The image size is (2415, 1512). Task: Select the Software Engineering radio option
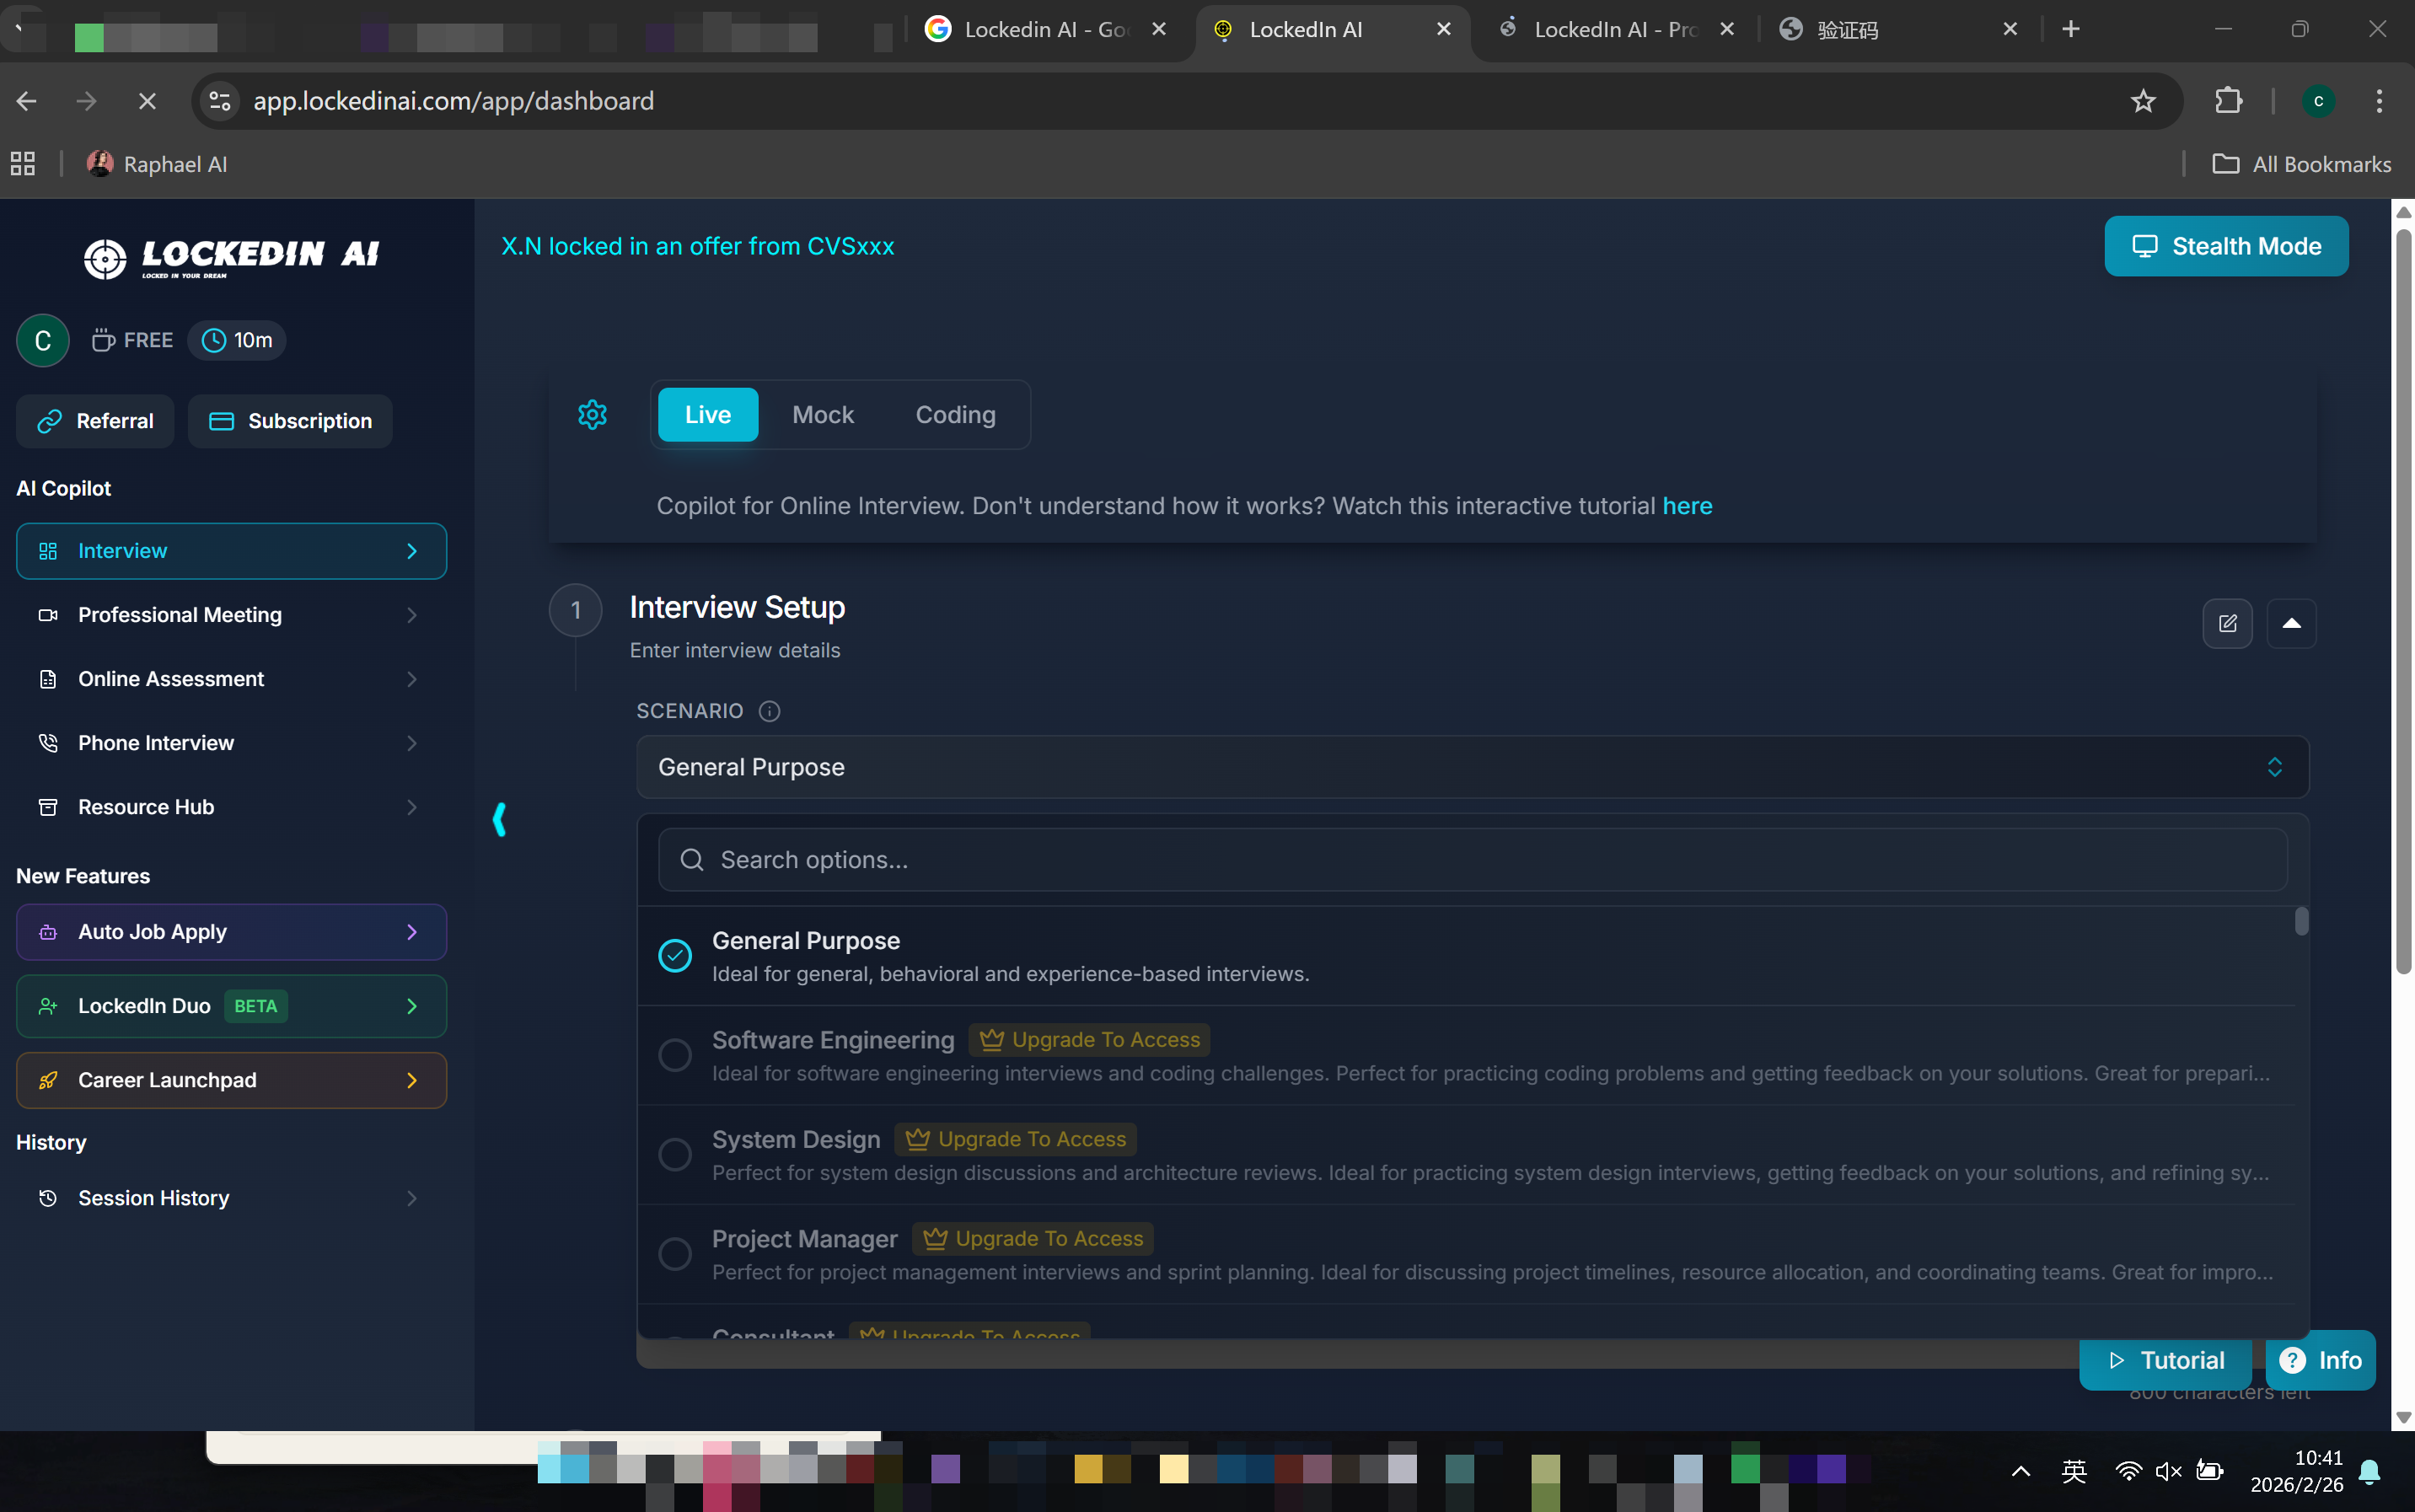tap(675, 1054)
